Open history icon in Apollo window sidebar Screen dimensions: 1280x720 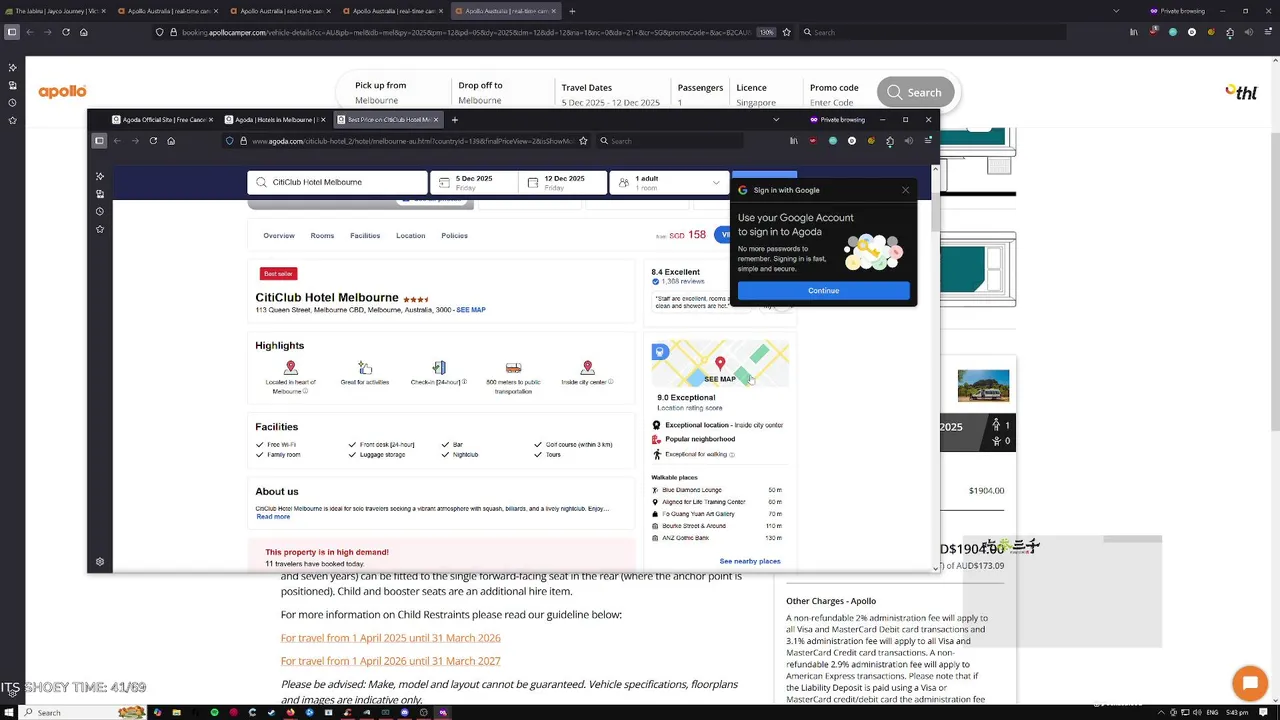[x=12, y=103]
